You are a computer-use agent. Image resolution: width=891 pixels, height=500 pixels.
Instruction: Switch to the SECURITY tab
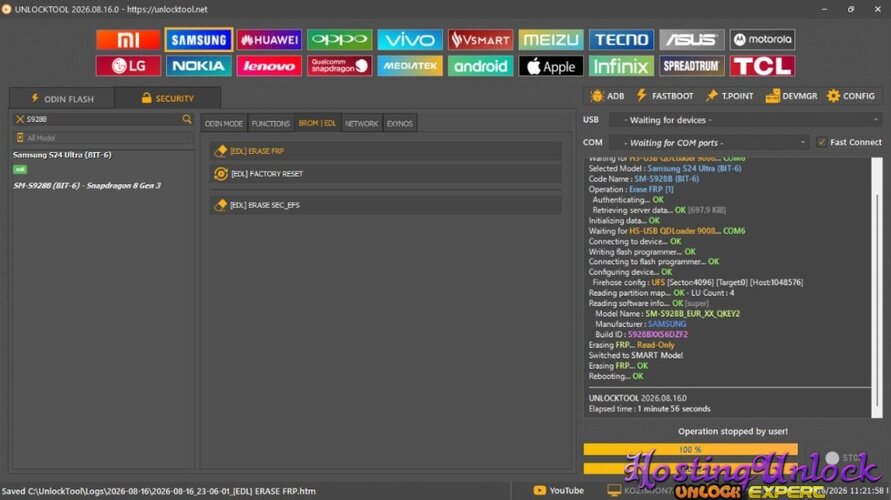pyautogui.click(x=168, y=98)
